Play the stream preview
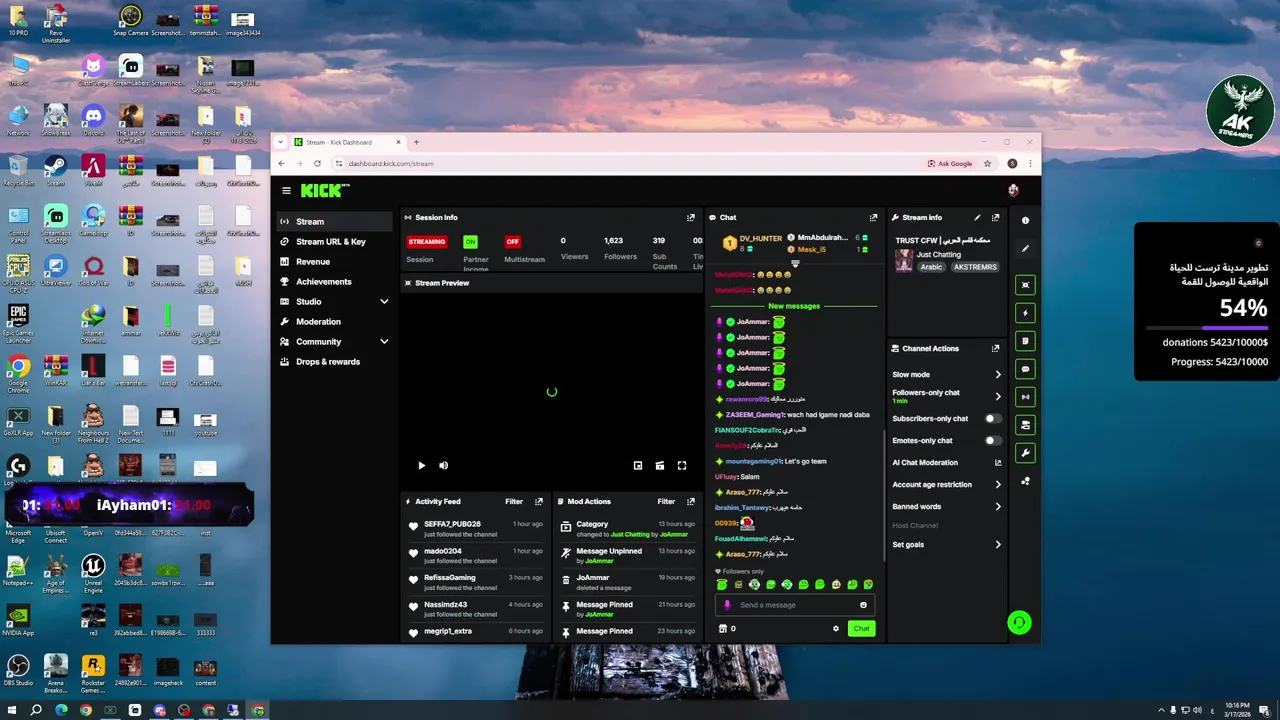 (421, 465)
